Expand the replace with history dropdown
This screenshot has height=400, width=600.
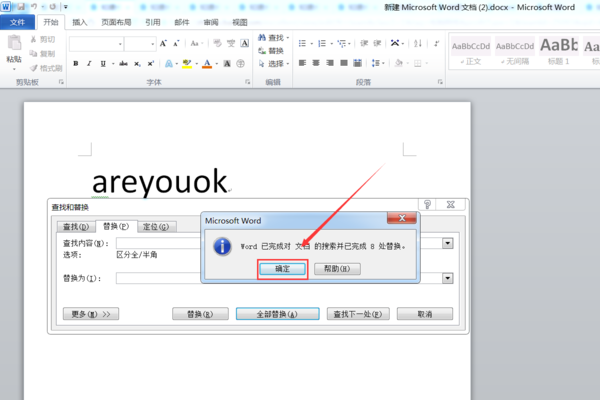tap(448, 278)
